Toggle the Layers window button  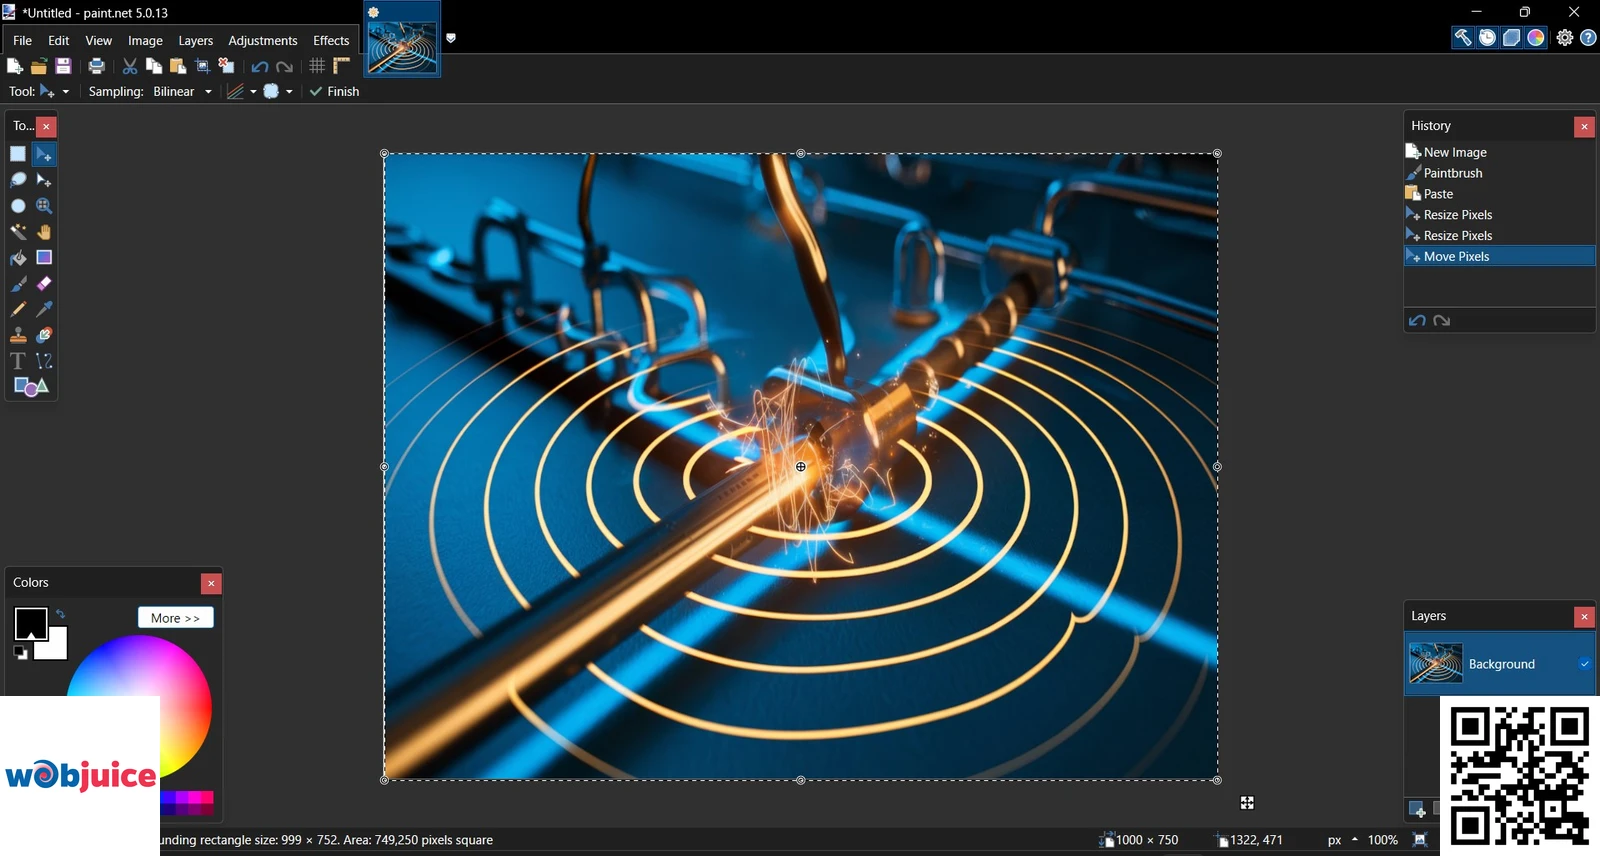coord(1512,38)
